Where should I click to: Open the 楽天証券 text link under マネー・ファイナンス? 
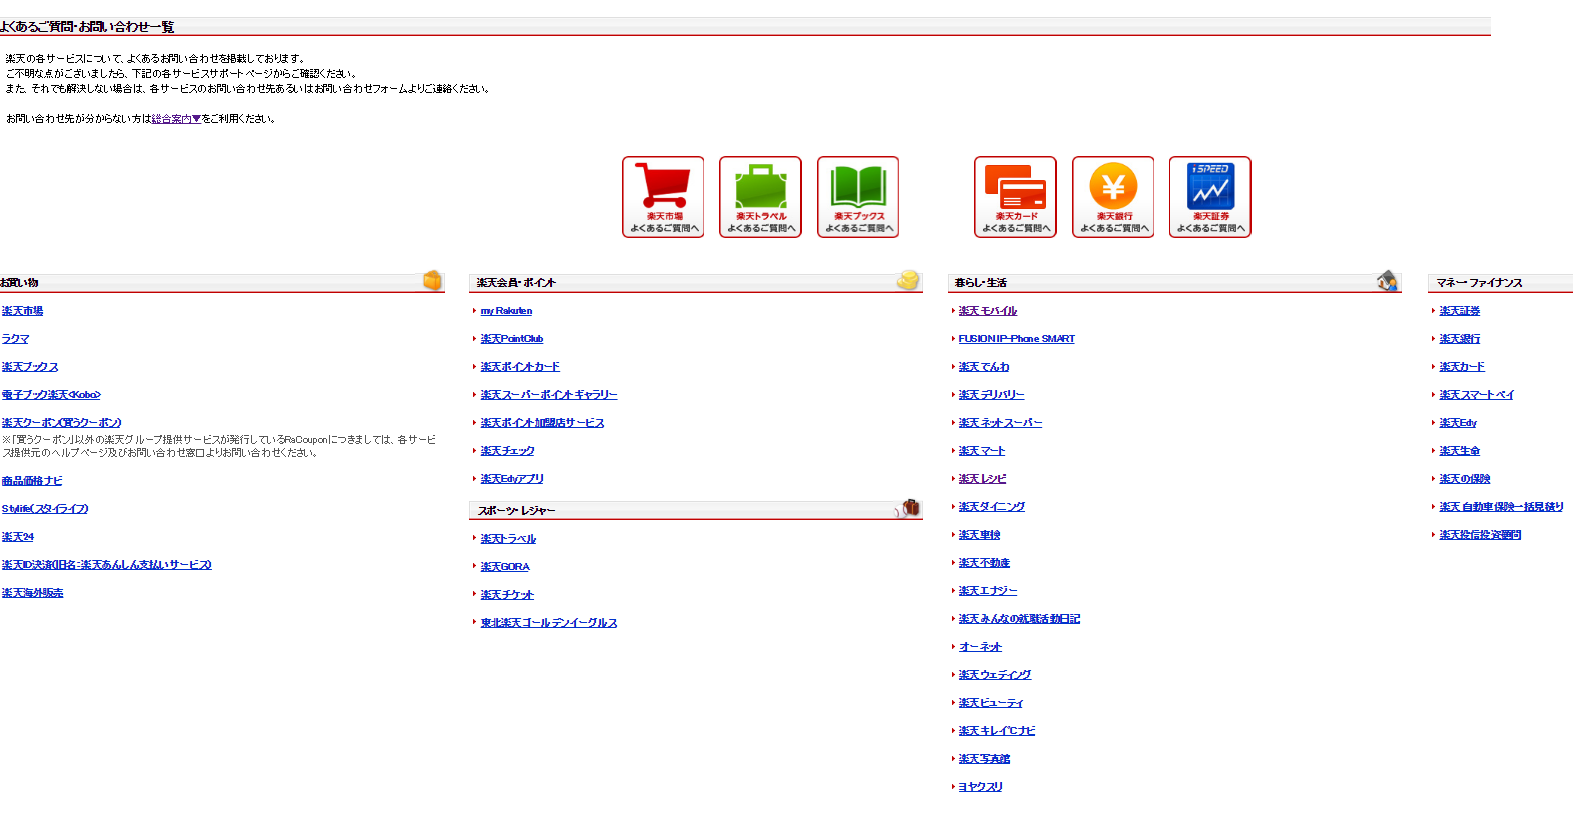[x=1460, y=311]
